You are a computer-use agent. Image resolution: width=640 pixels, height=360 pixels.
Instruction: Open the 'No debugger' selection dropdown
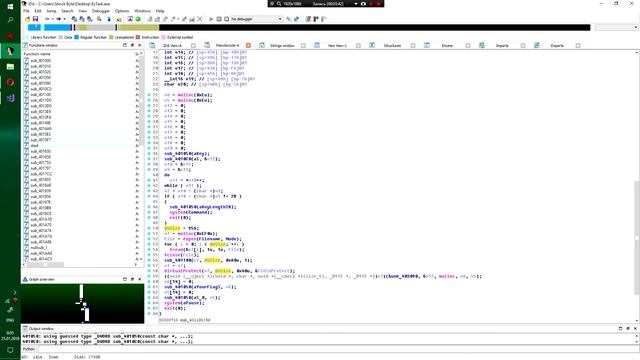tap(256, 19)
